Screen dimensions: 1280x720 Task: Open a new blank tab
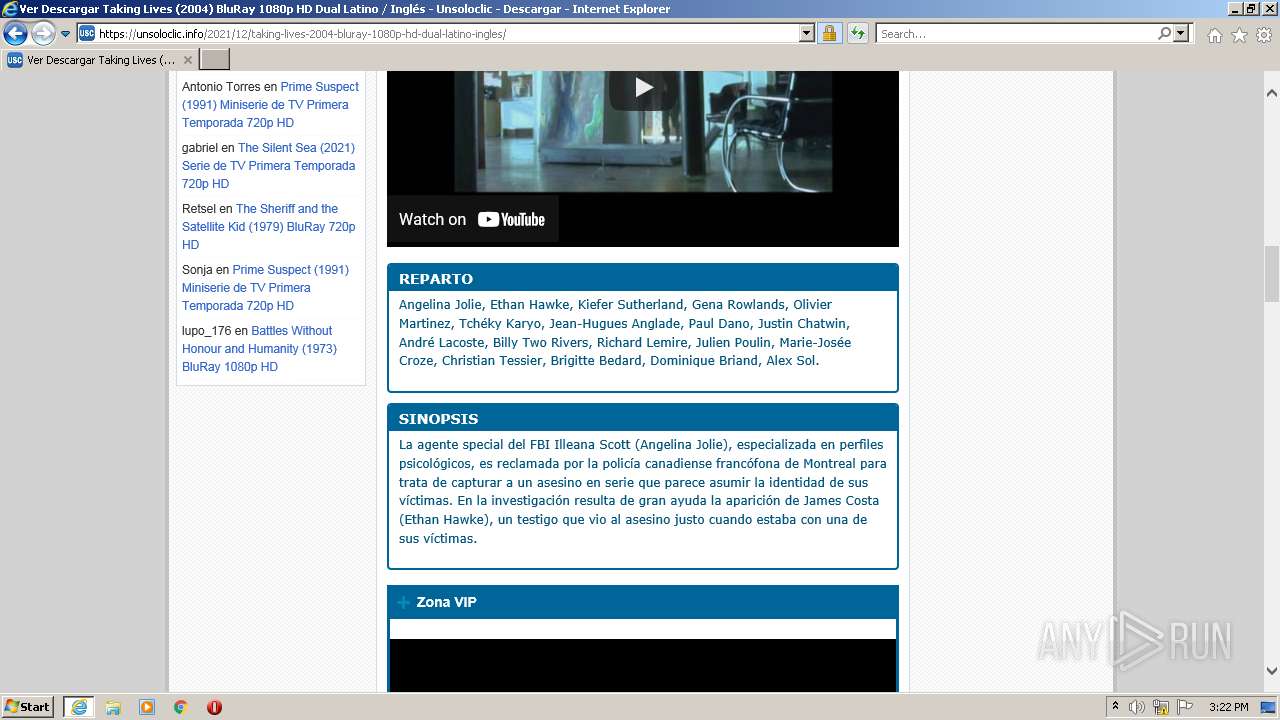[215, 60]
